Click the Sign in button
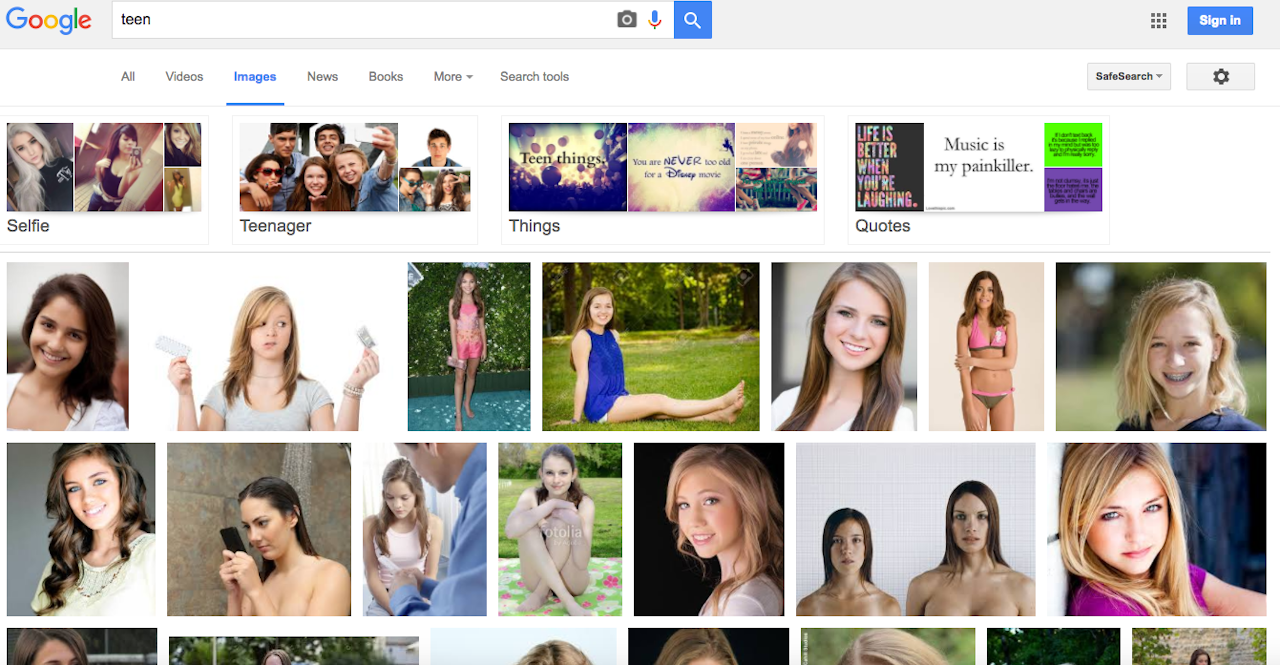The image size is (1280, 665). pyautogui.click(x=1219, y=20)
